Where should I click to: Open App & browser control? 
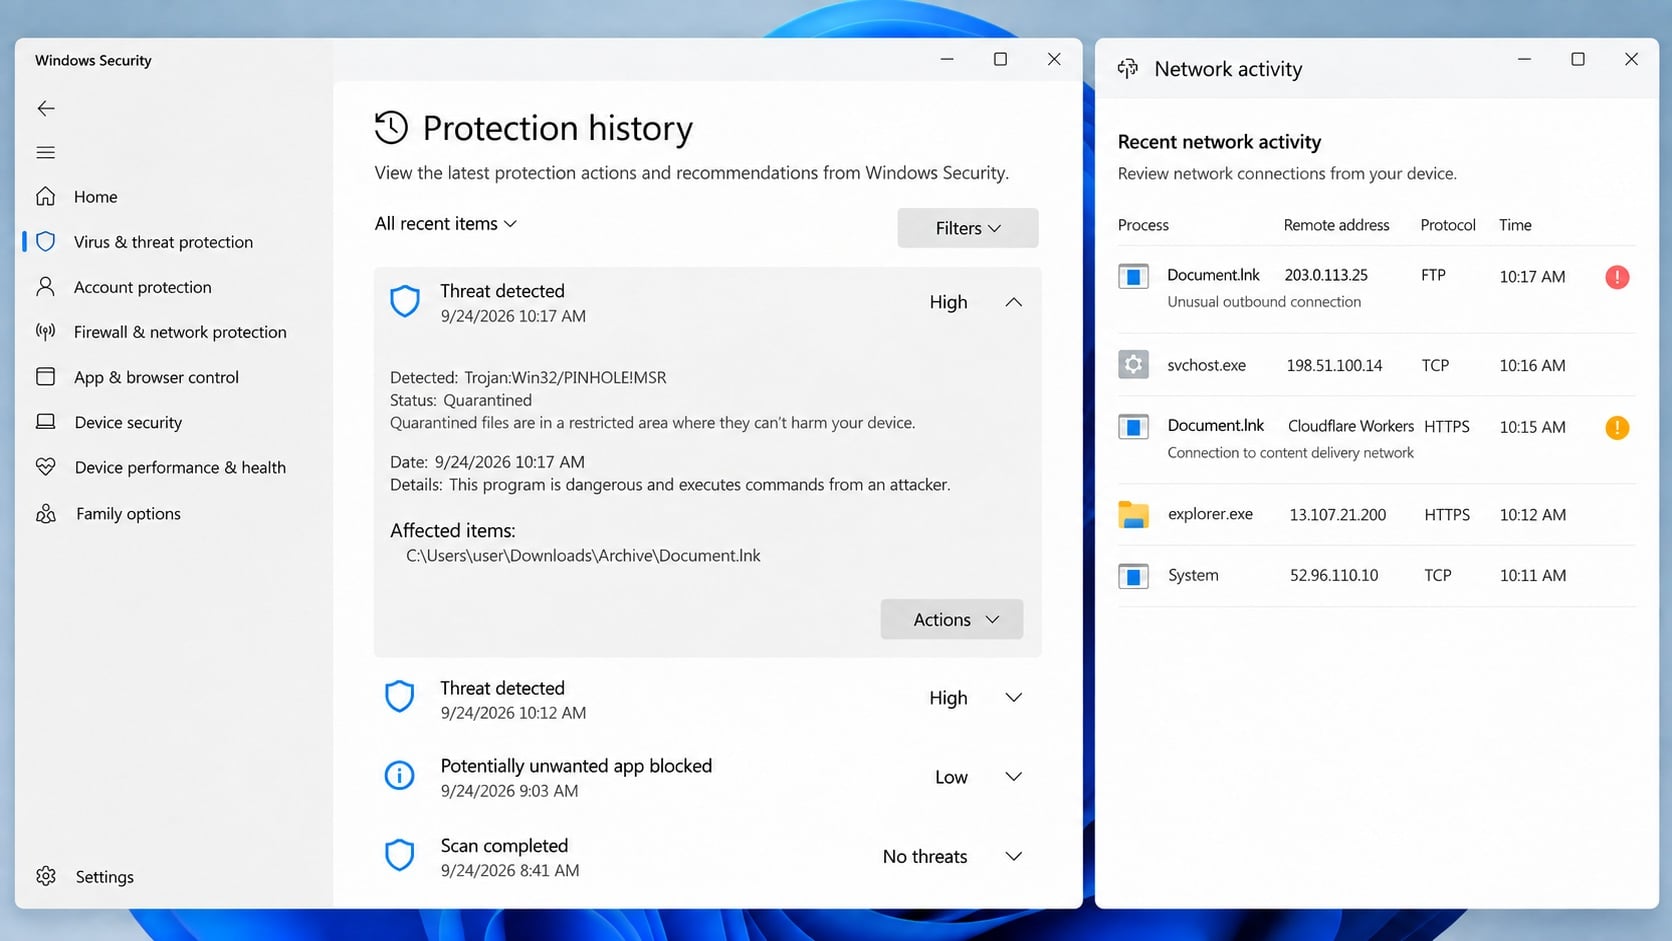[156, 377]
